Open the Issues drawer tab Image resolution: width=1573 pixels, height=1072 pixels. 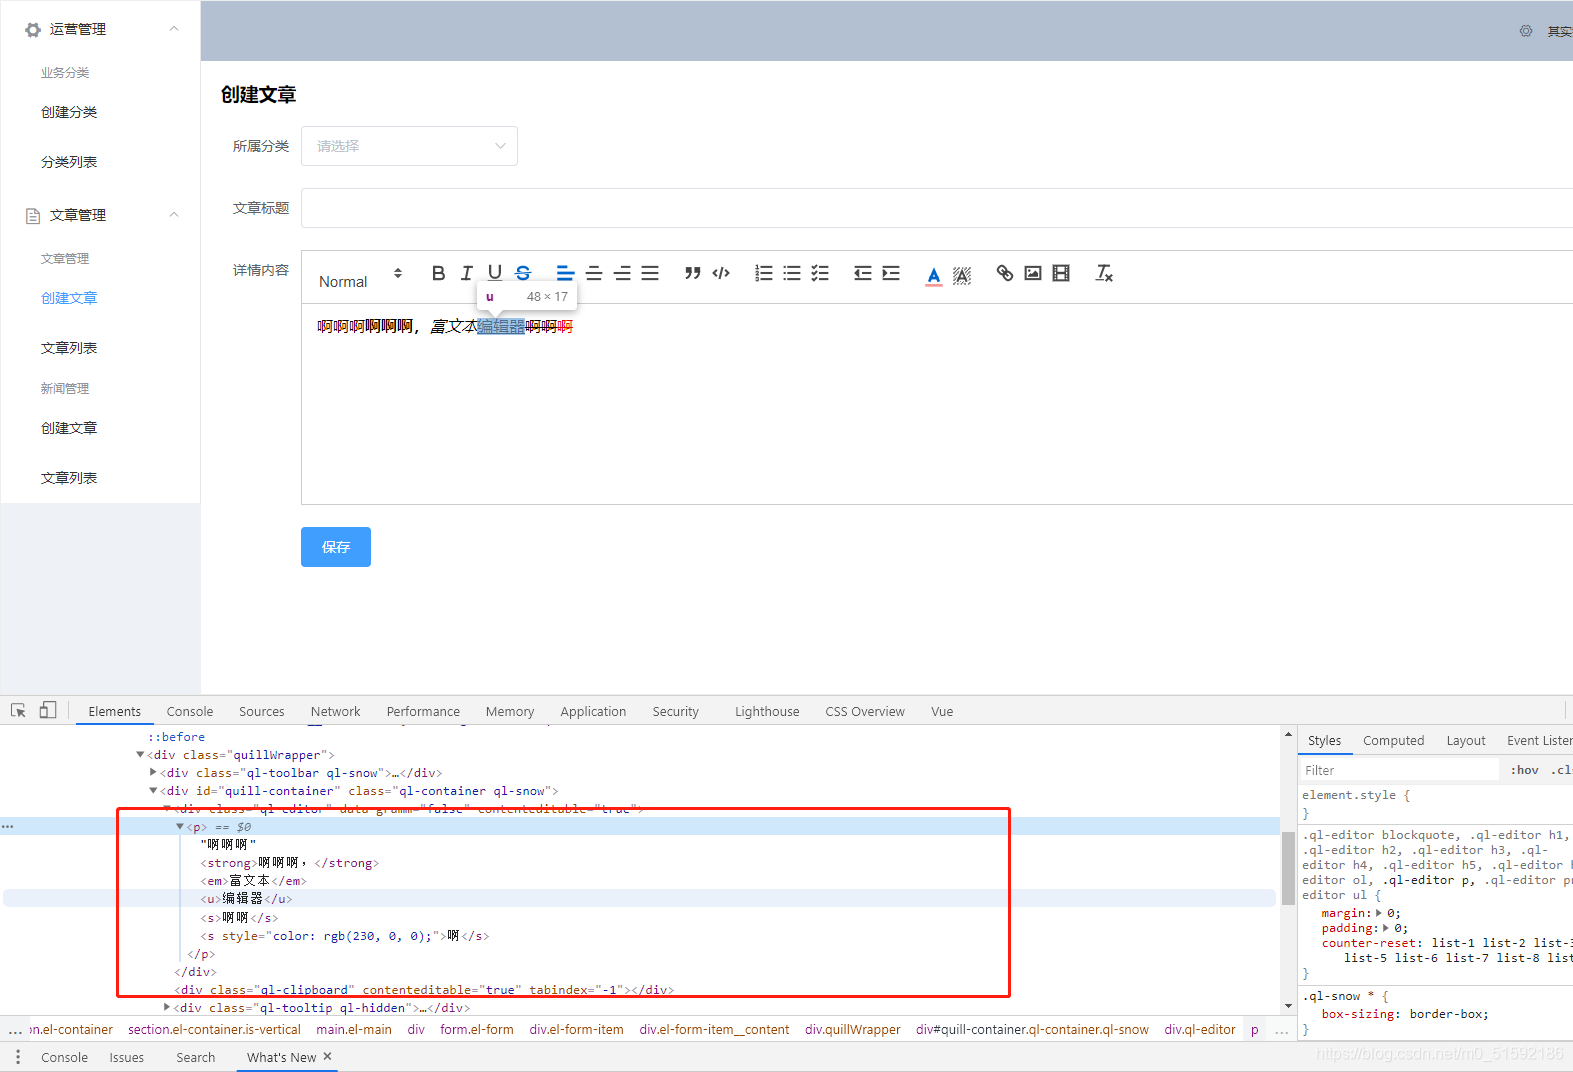coord(127,1057)
